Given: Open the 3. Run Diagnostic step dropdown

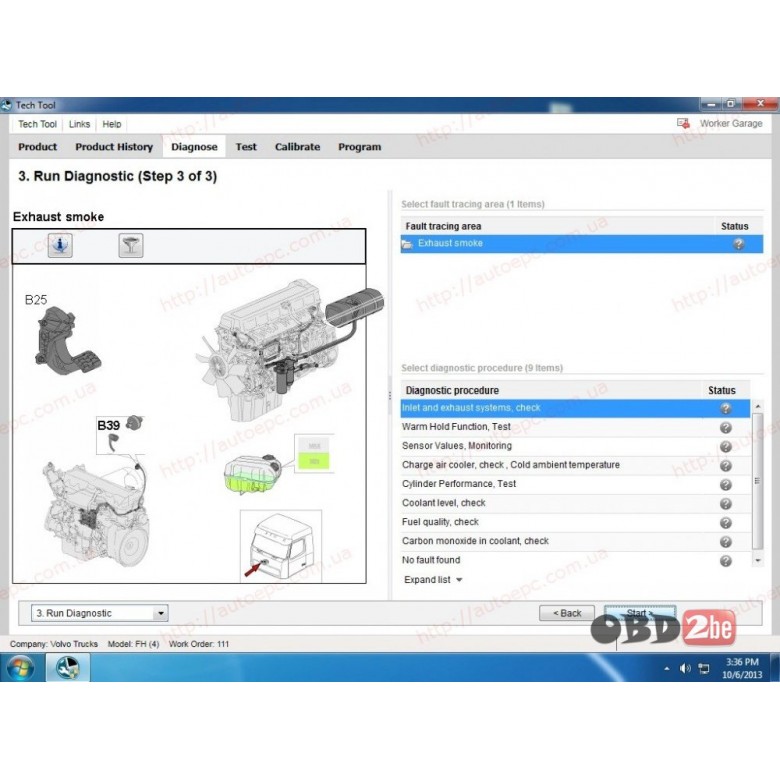Looking at the screenshot, I should click(x=161, y=613).
